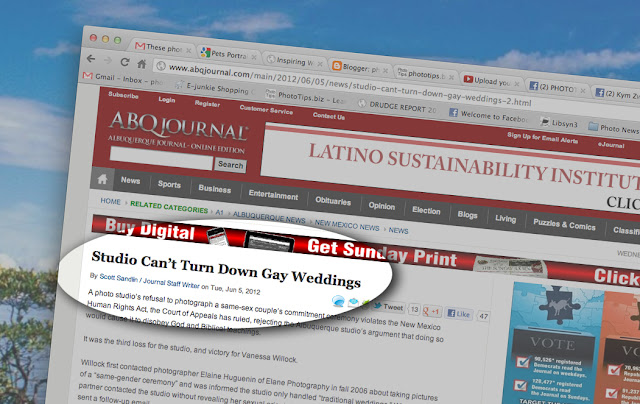Switch to the Pets Portra tab
Viewport: 640px width, 404px height.
[227, 54]
